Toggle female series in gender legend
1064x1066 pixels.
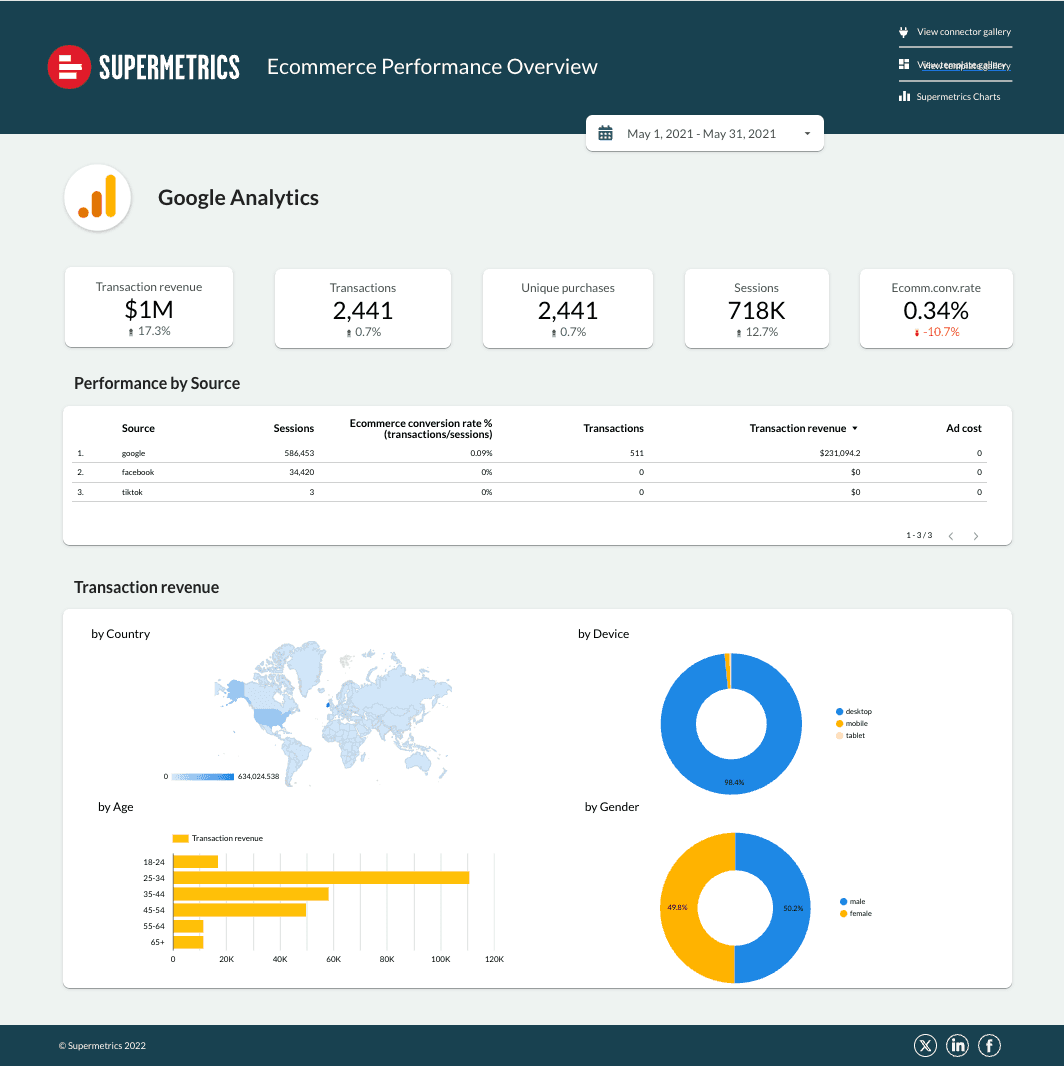[859, 914]
